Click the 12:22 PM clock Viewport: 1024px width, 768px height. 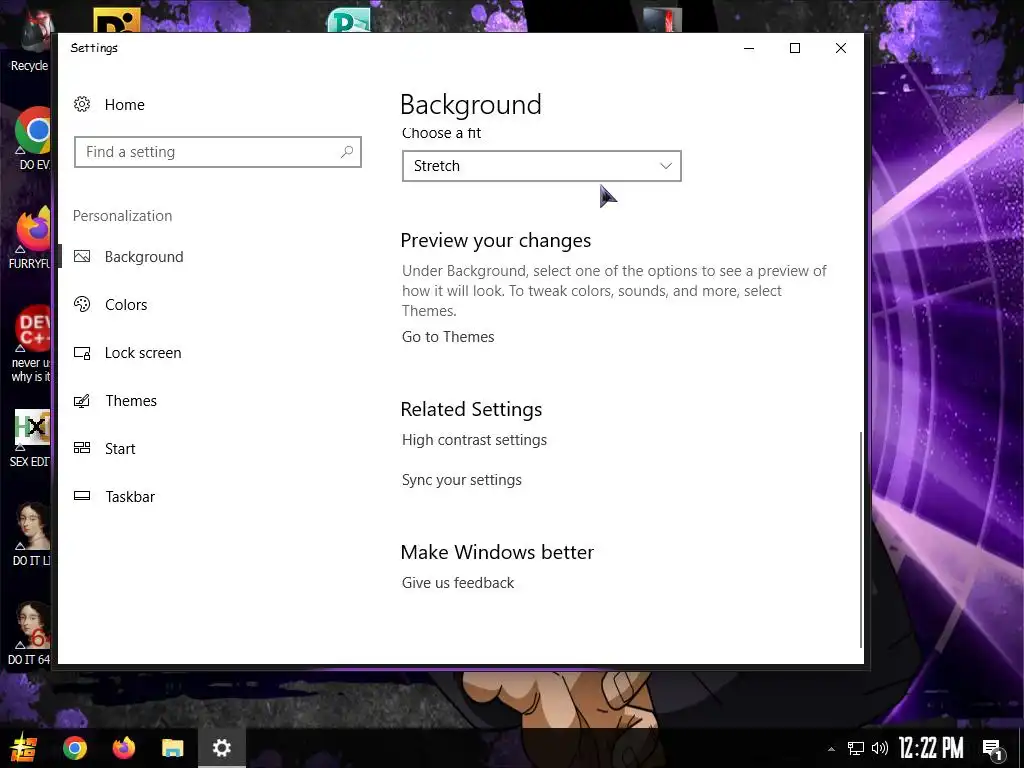coord(931,748)
